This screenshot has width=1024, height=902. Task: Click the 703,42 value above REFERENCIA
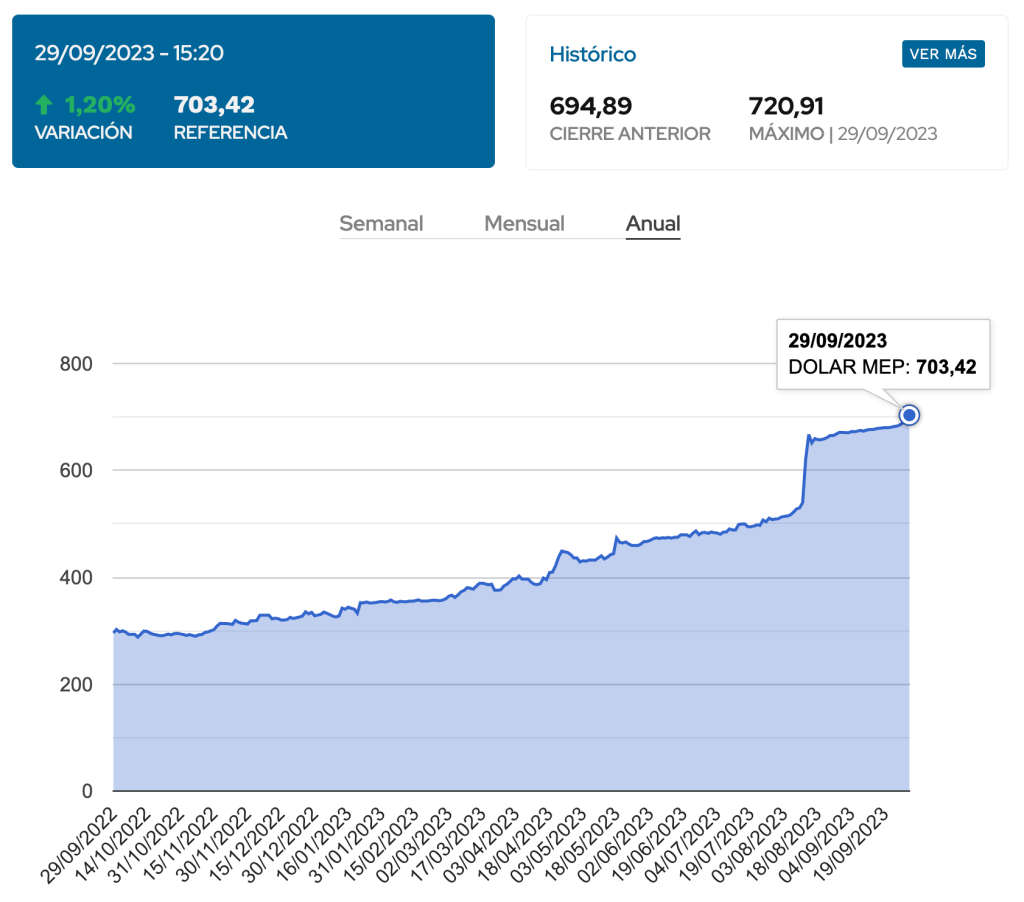pos(214,105)
